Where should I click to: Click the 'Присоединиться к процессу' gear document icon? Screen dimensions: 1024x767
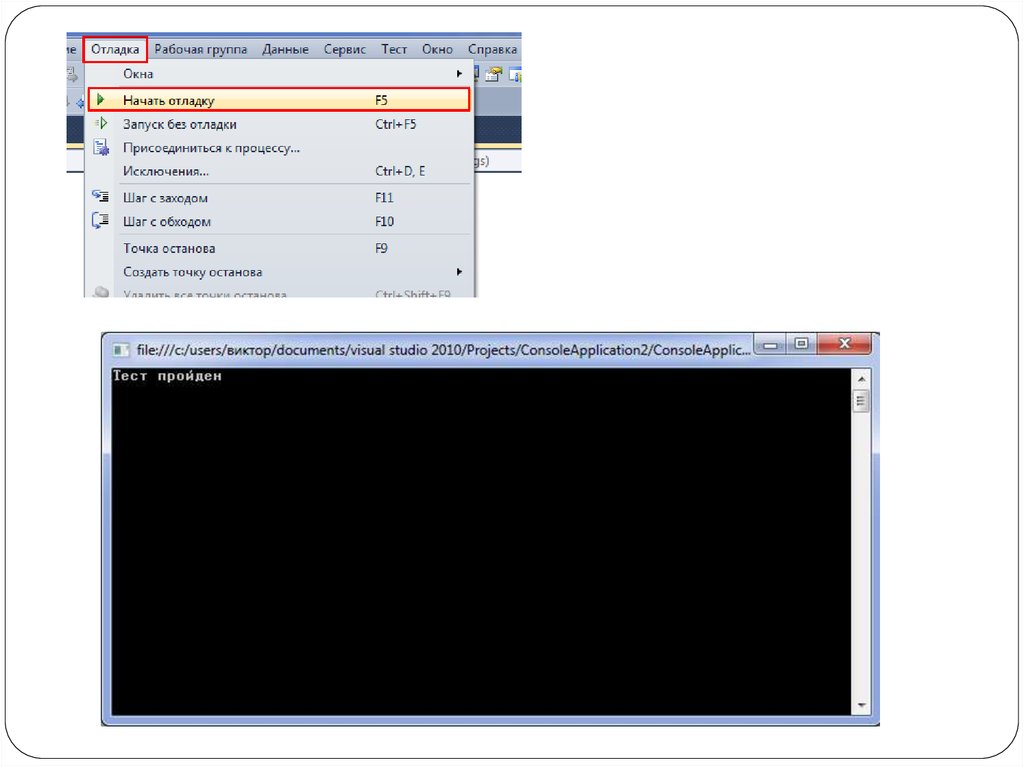point(101,148)
